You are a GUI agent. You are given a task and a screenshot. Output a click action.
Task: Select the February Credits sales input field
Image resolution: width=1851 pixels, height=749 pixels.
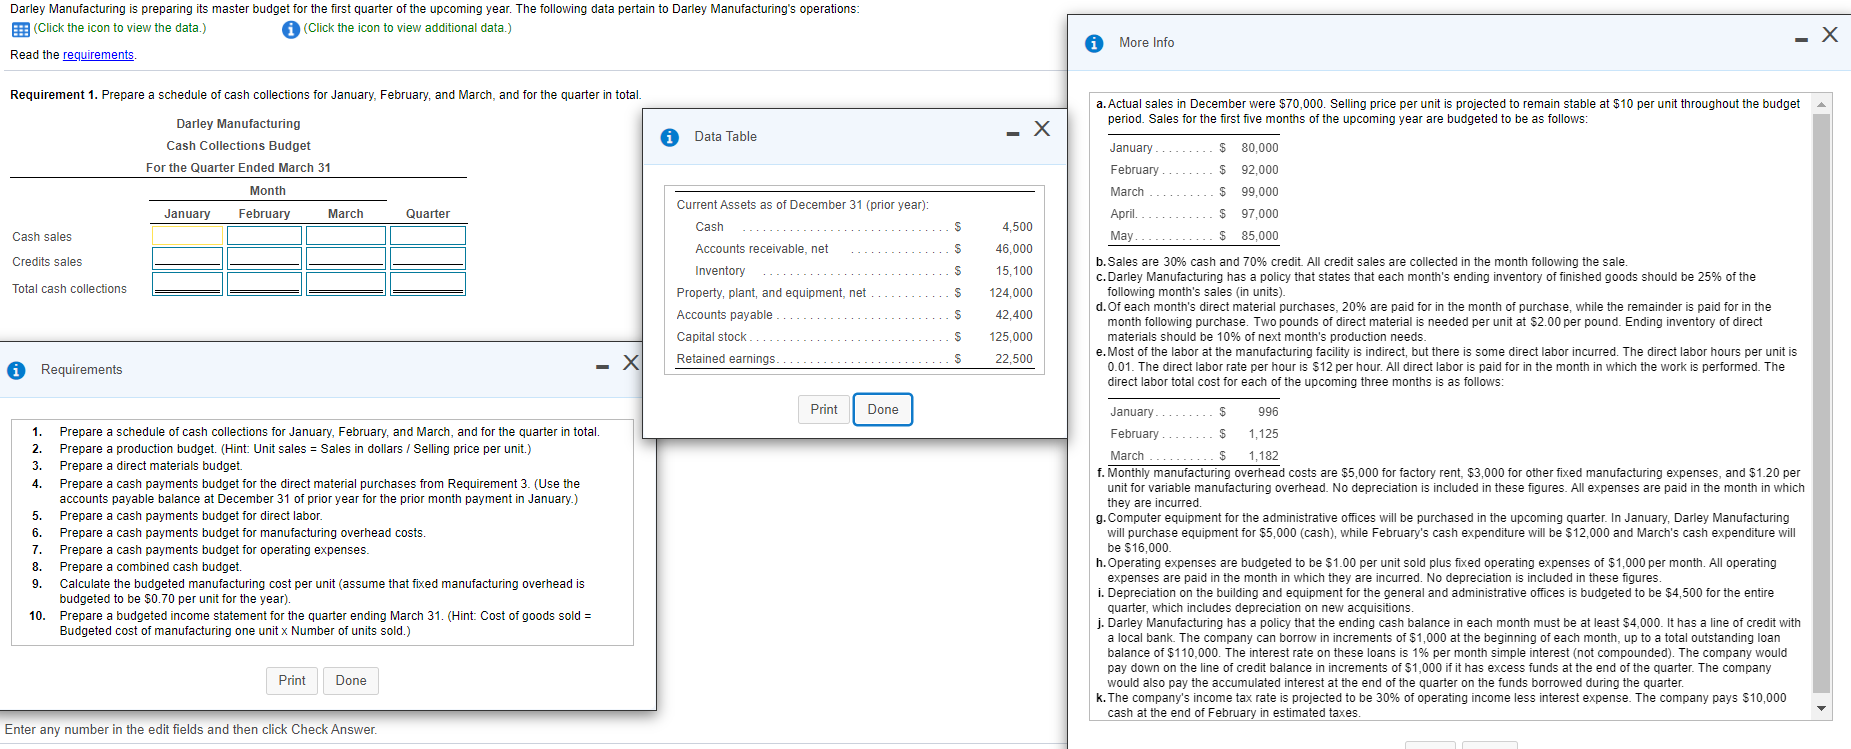[264, 258]
